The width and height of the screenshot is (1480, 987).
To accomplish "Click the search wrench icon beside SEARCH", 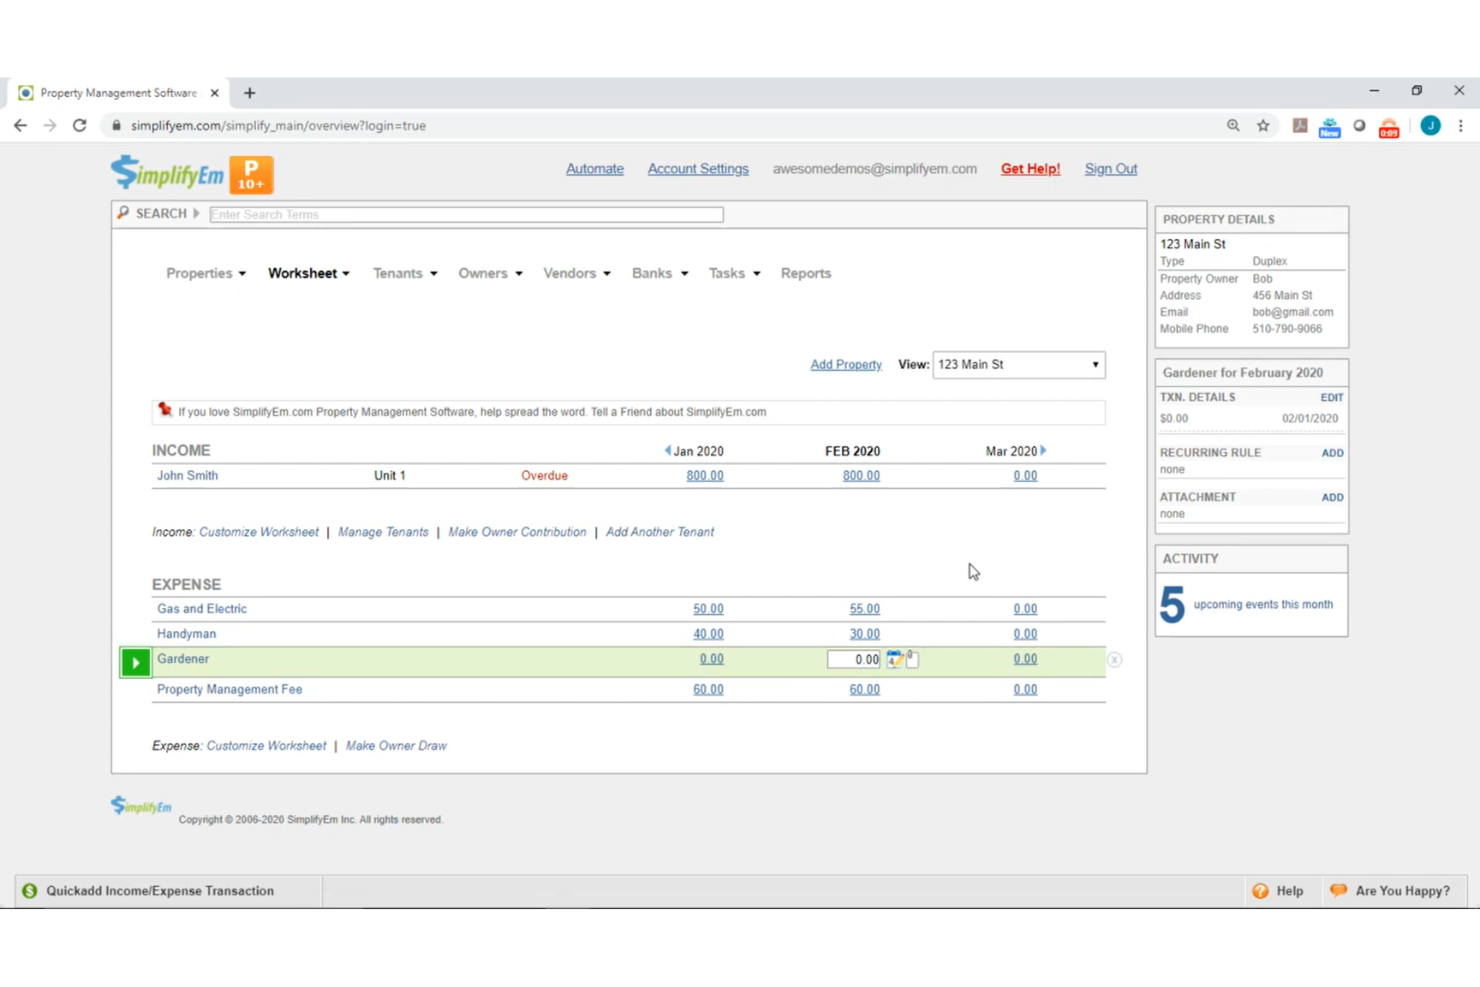I will 123,213.
